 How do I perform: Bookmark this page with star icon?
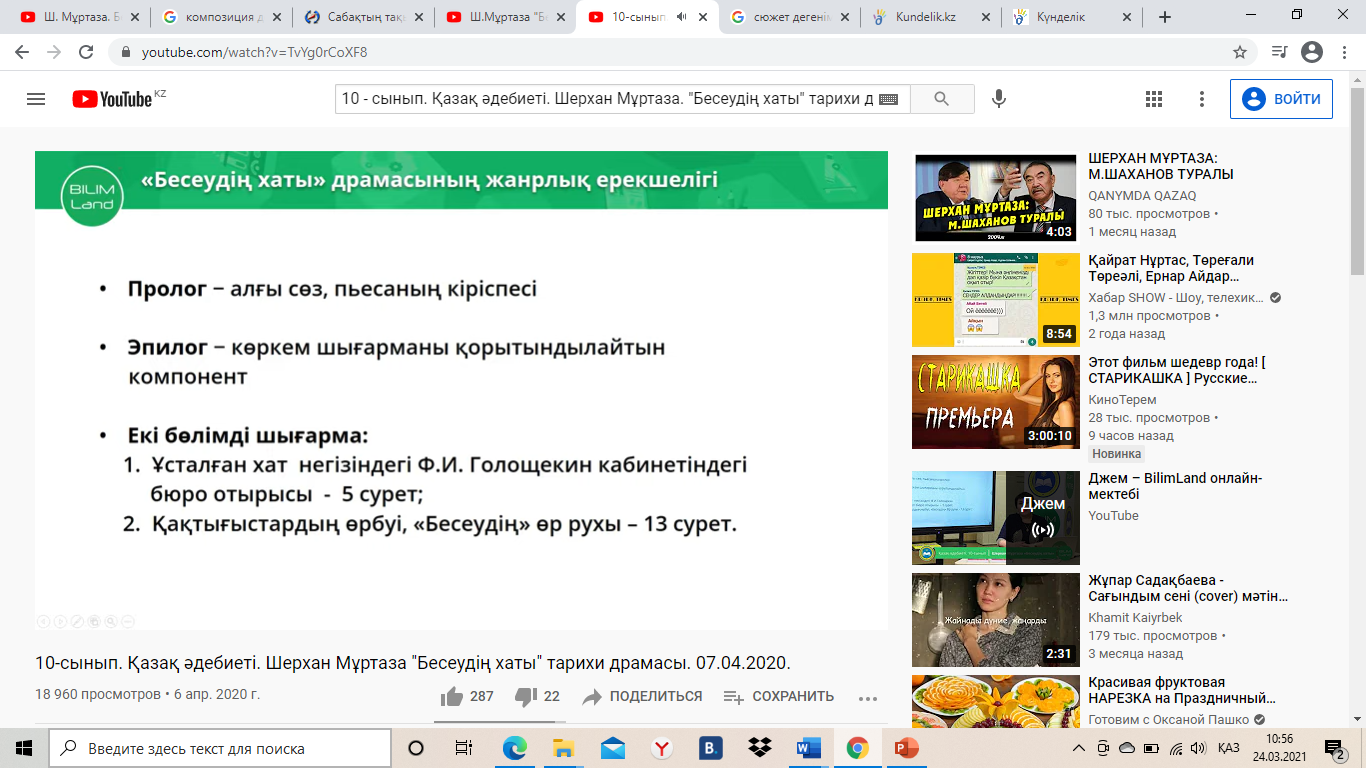(x=1240, y=52)
